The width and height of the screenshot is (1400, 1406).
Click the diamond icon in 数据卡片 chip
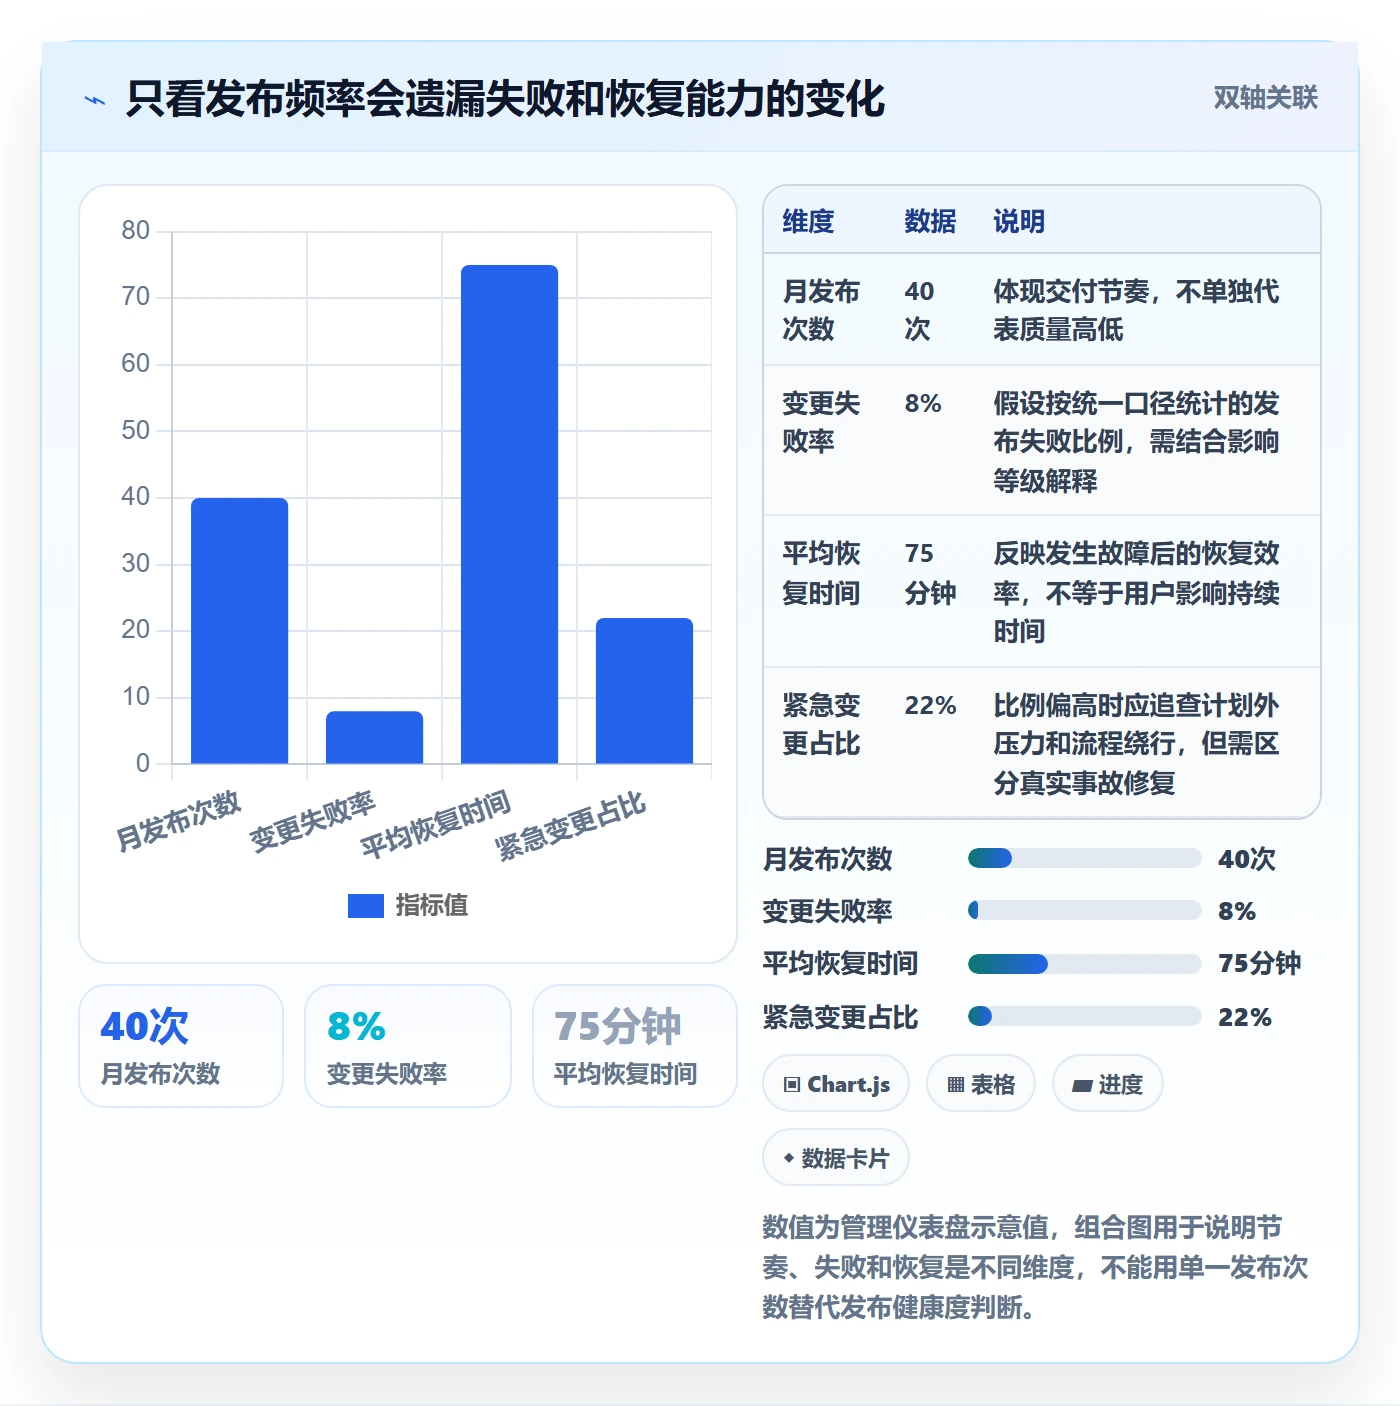coord(789,1159)
